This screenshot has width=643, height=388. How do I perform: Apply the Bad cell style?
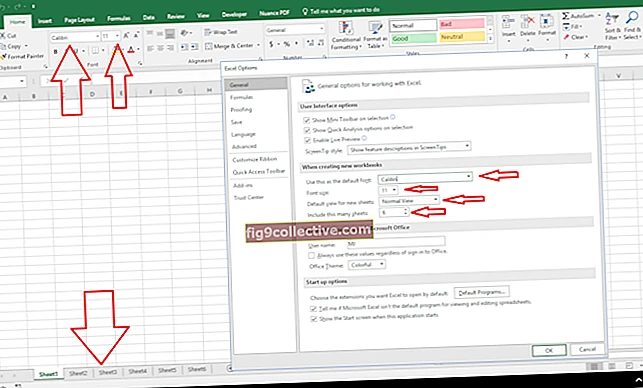click(x=462, y=24)
